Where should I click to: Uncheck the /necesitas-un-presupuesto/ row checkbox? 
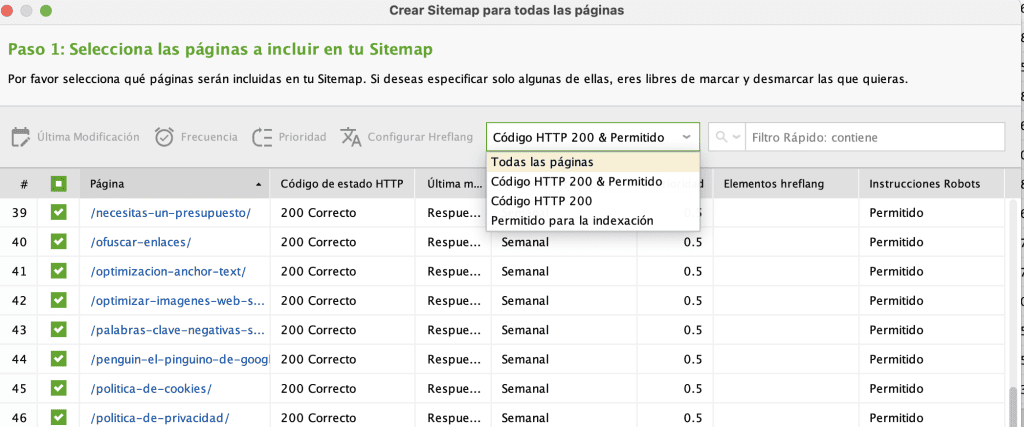(59, 213)
